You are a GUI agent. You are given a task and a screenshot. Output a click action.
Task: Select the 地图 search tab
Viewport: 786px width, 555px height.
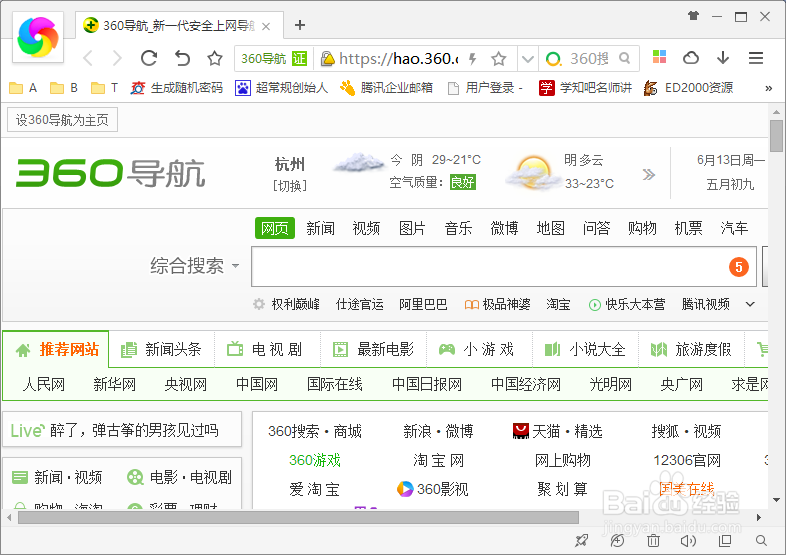[x=550, y=228]
